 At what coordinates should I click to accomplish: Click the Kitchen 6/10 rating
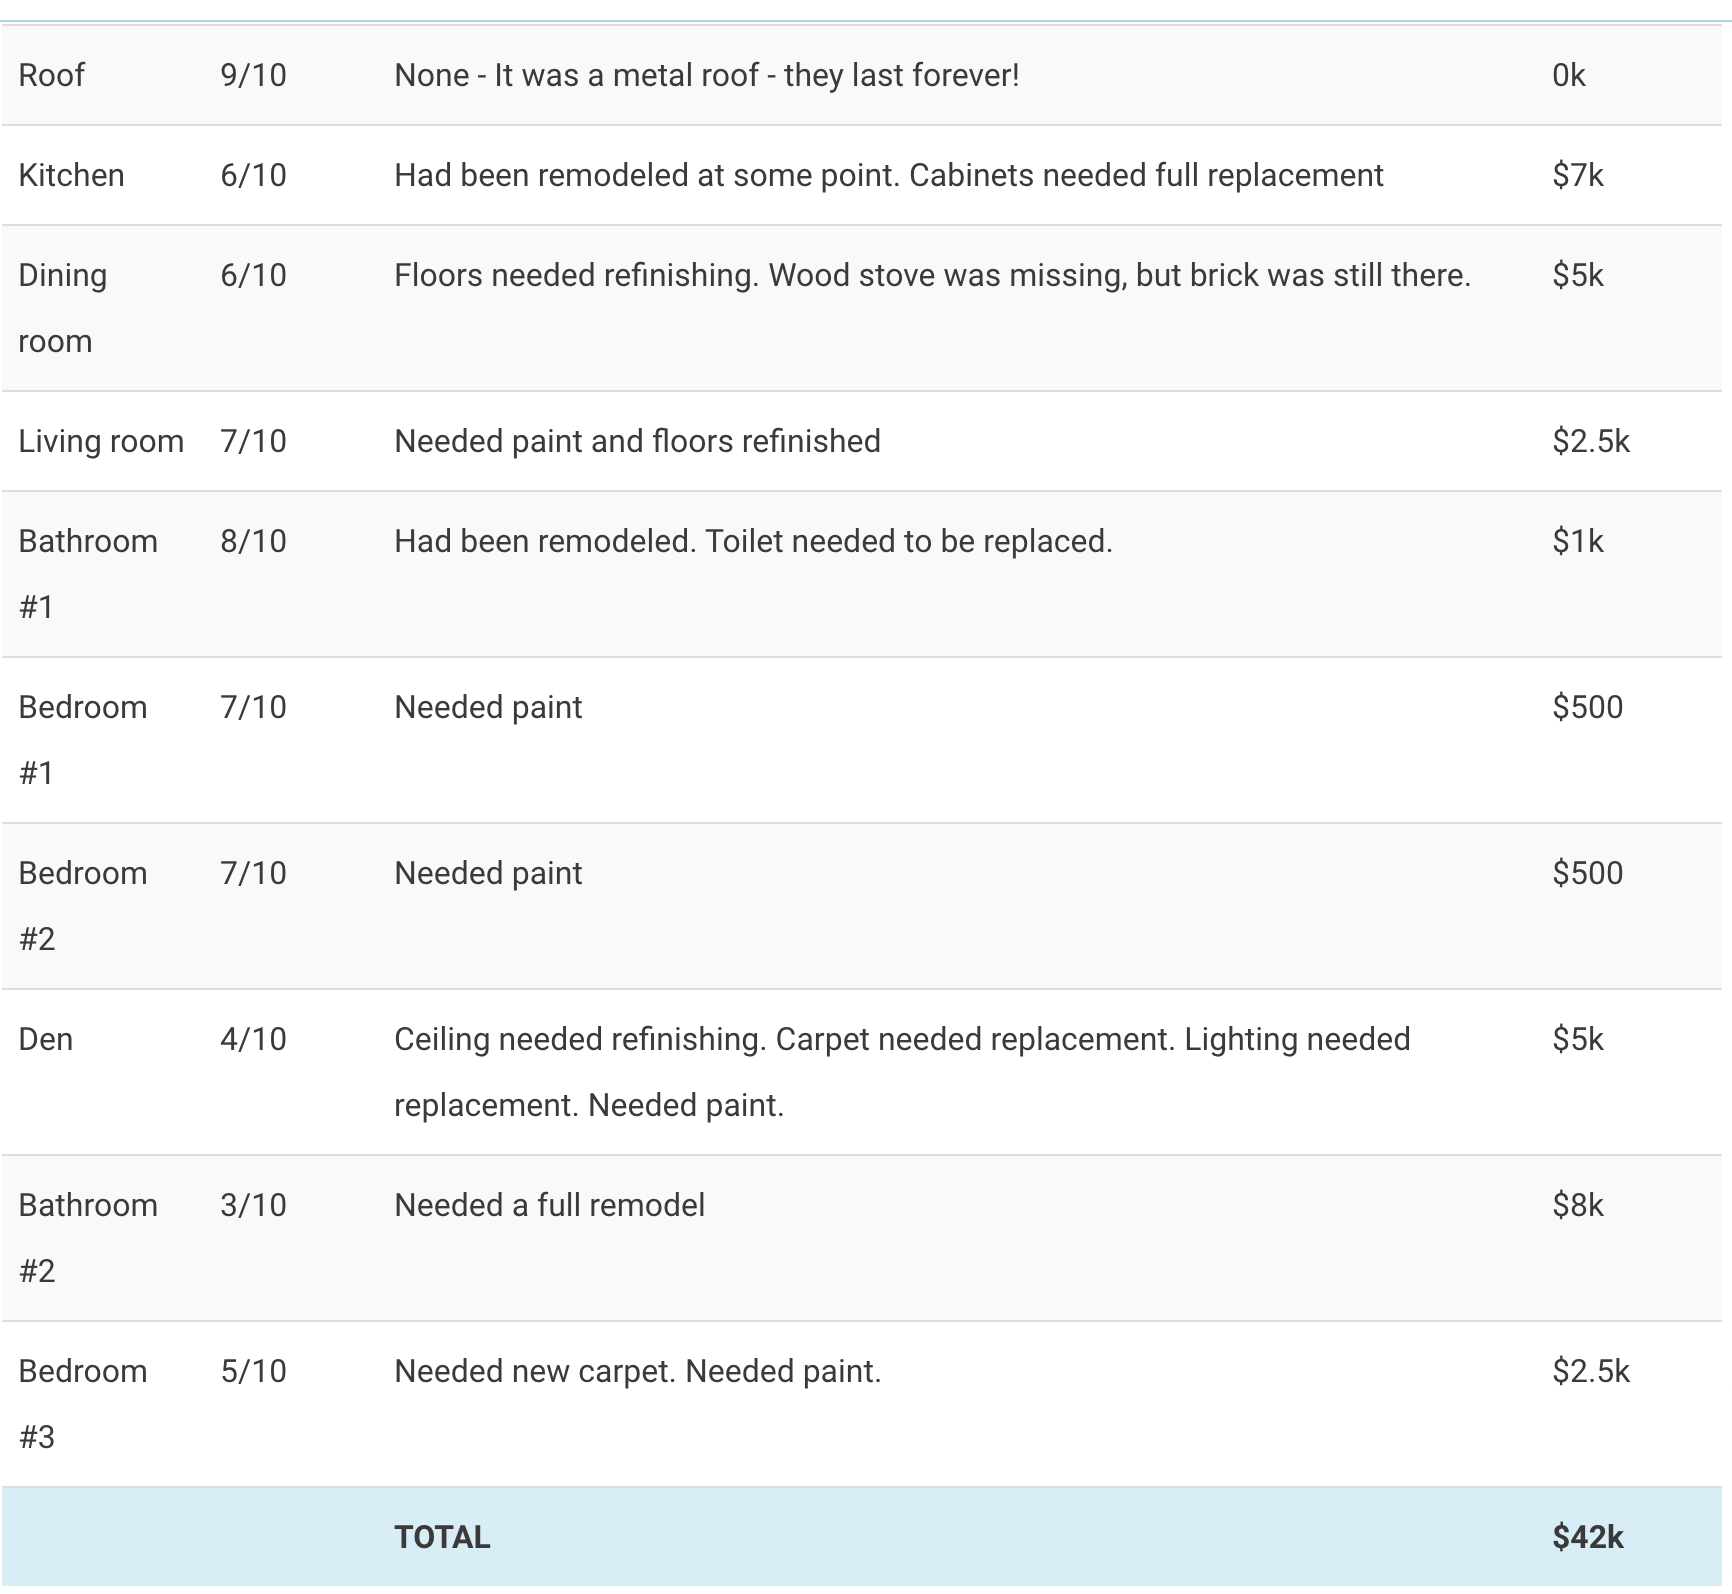click(253, 175)
